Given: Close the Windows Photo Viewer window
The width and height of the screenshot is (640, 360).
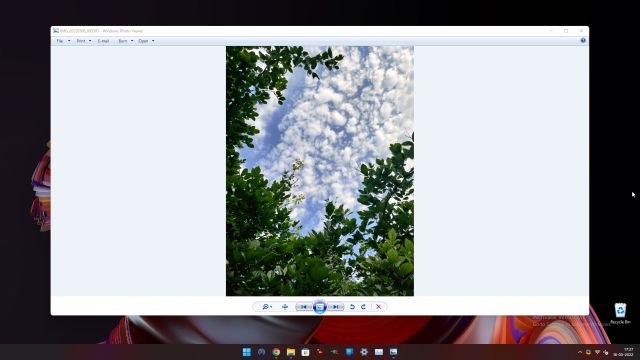Looking at the screenshot, I should click(x=581, y=31).
